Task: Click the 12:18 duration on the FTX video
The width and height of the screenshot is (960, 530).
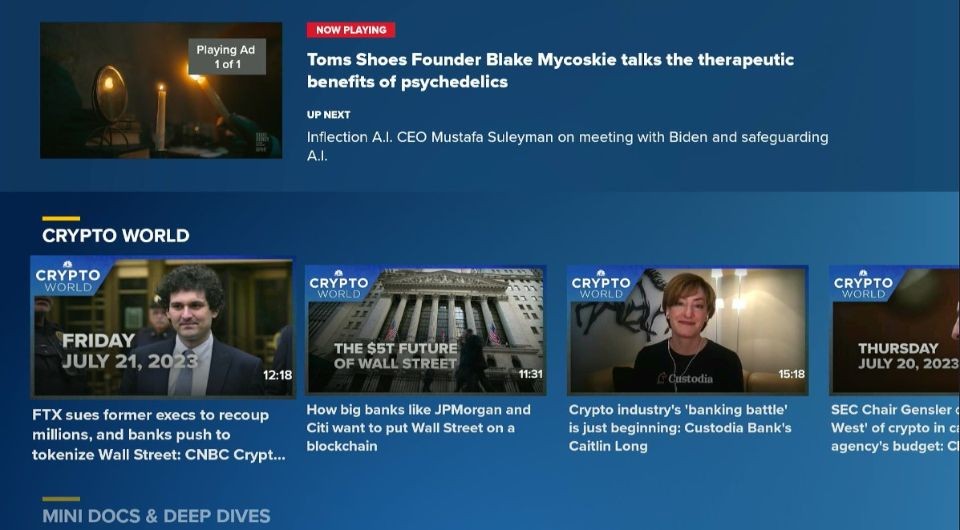Action: (277, 375)
